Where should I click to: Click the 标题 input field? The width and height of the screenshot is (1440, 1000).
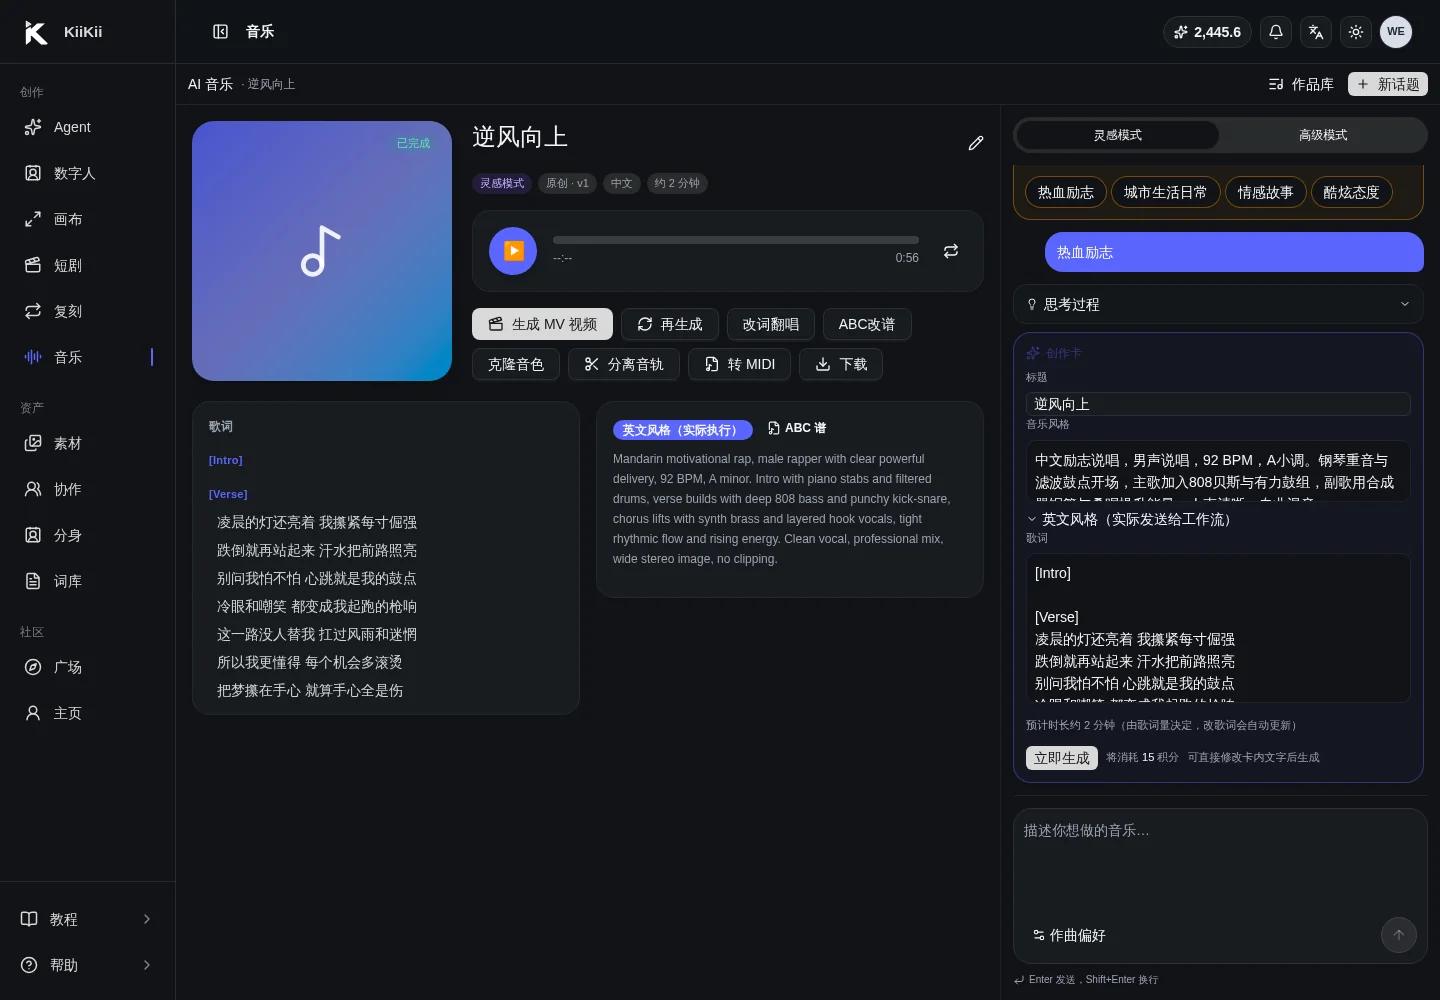pyautogui.click(x=1218, y=404)
